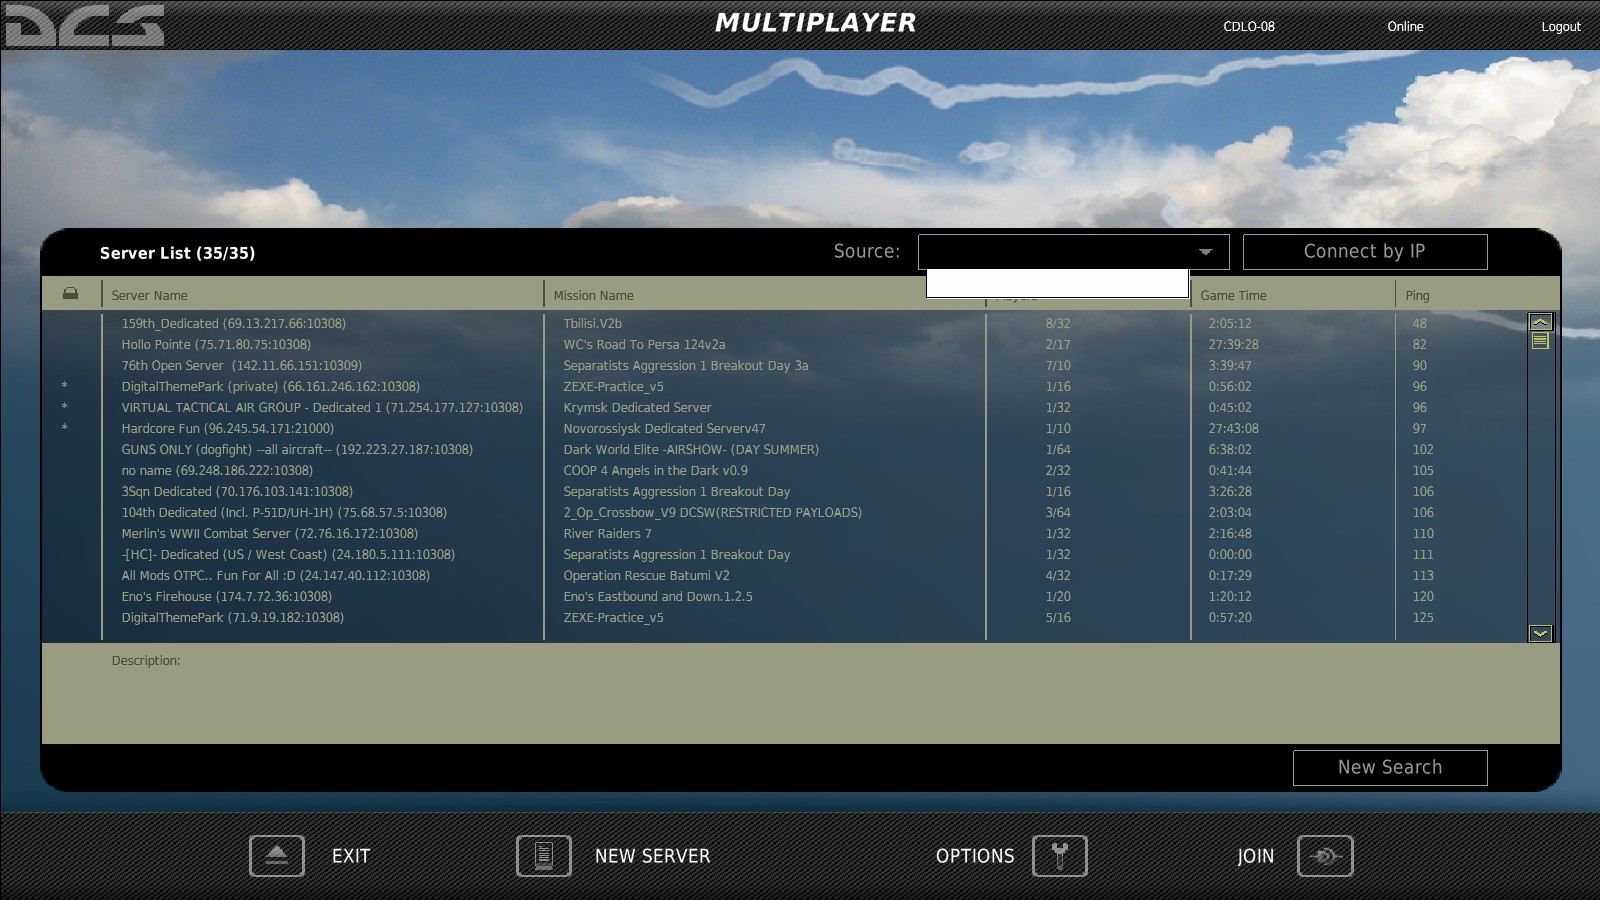This screenshot has height=900, width=1600.
Task: Click the MULTIPLAYER title header
Action: [x=816, y=22]
